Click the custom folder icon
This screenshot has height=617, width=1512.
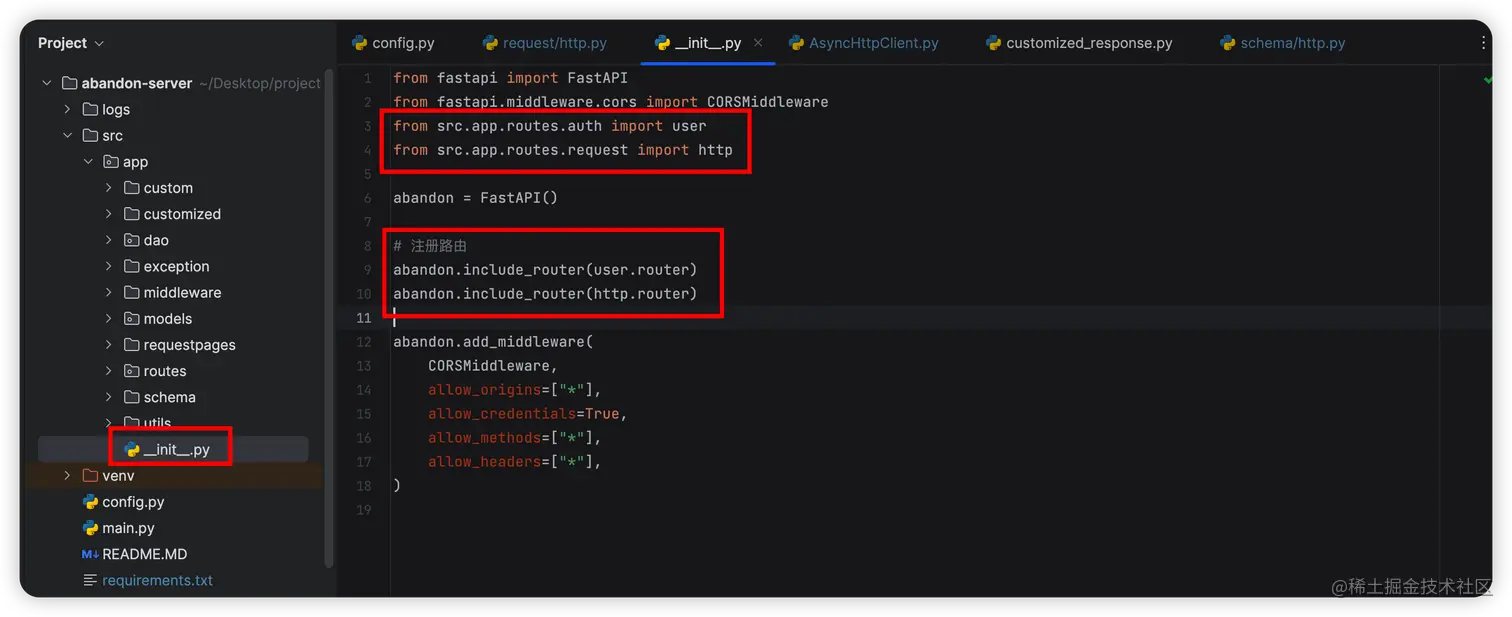click(x=132, y=187)
